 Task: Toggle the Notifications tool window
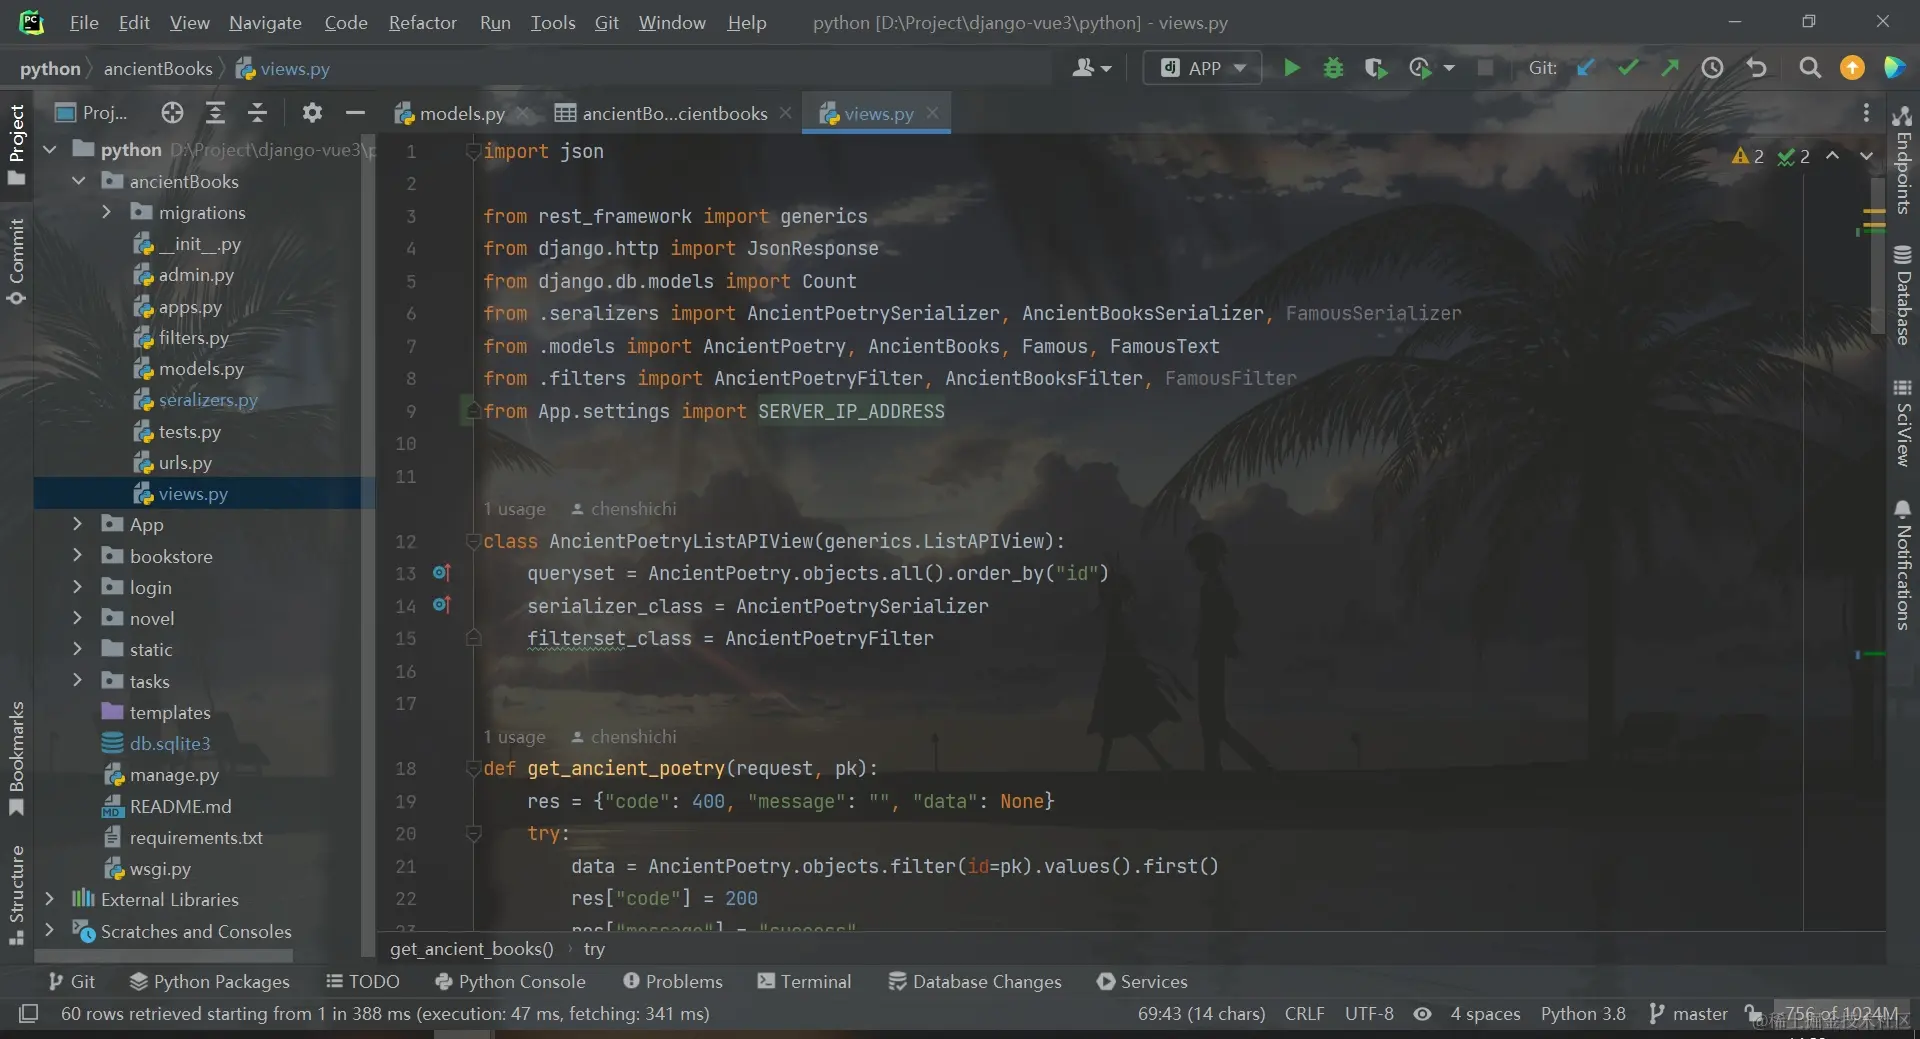(x=1902, y=565)
